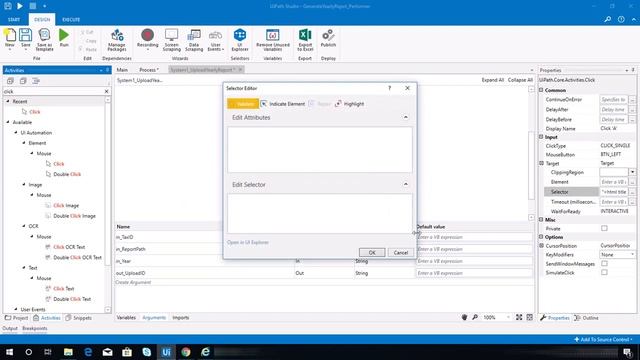The image size is (640, 360).
Task: Collapse the OCR tree node
Action: [24, 226]
